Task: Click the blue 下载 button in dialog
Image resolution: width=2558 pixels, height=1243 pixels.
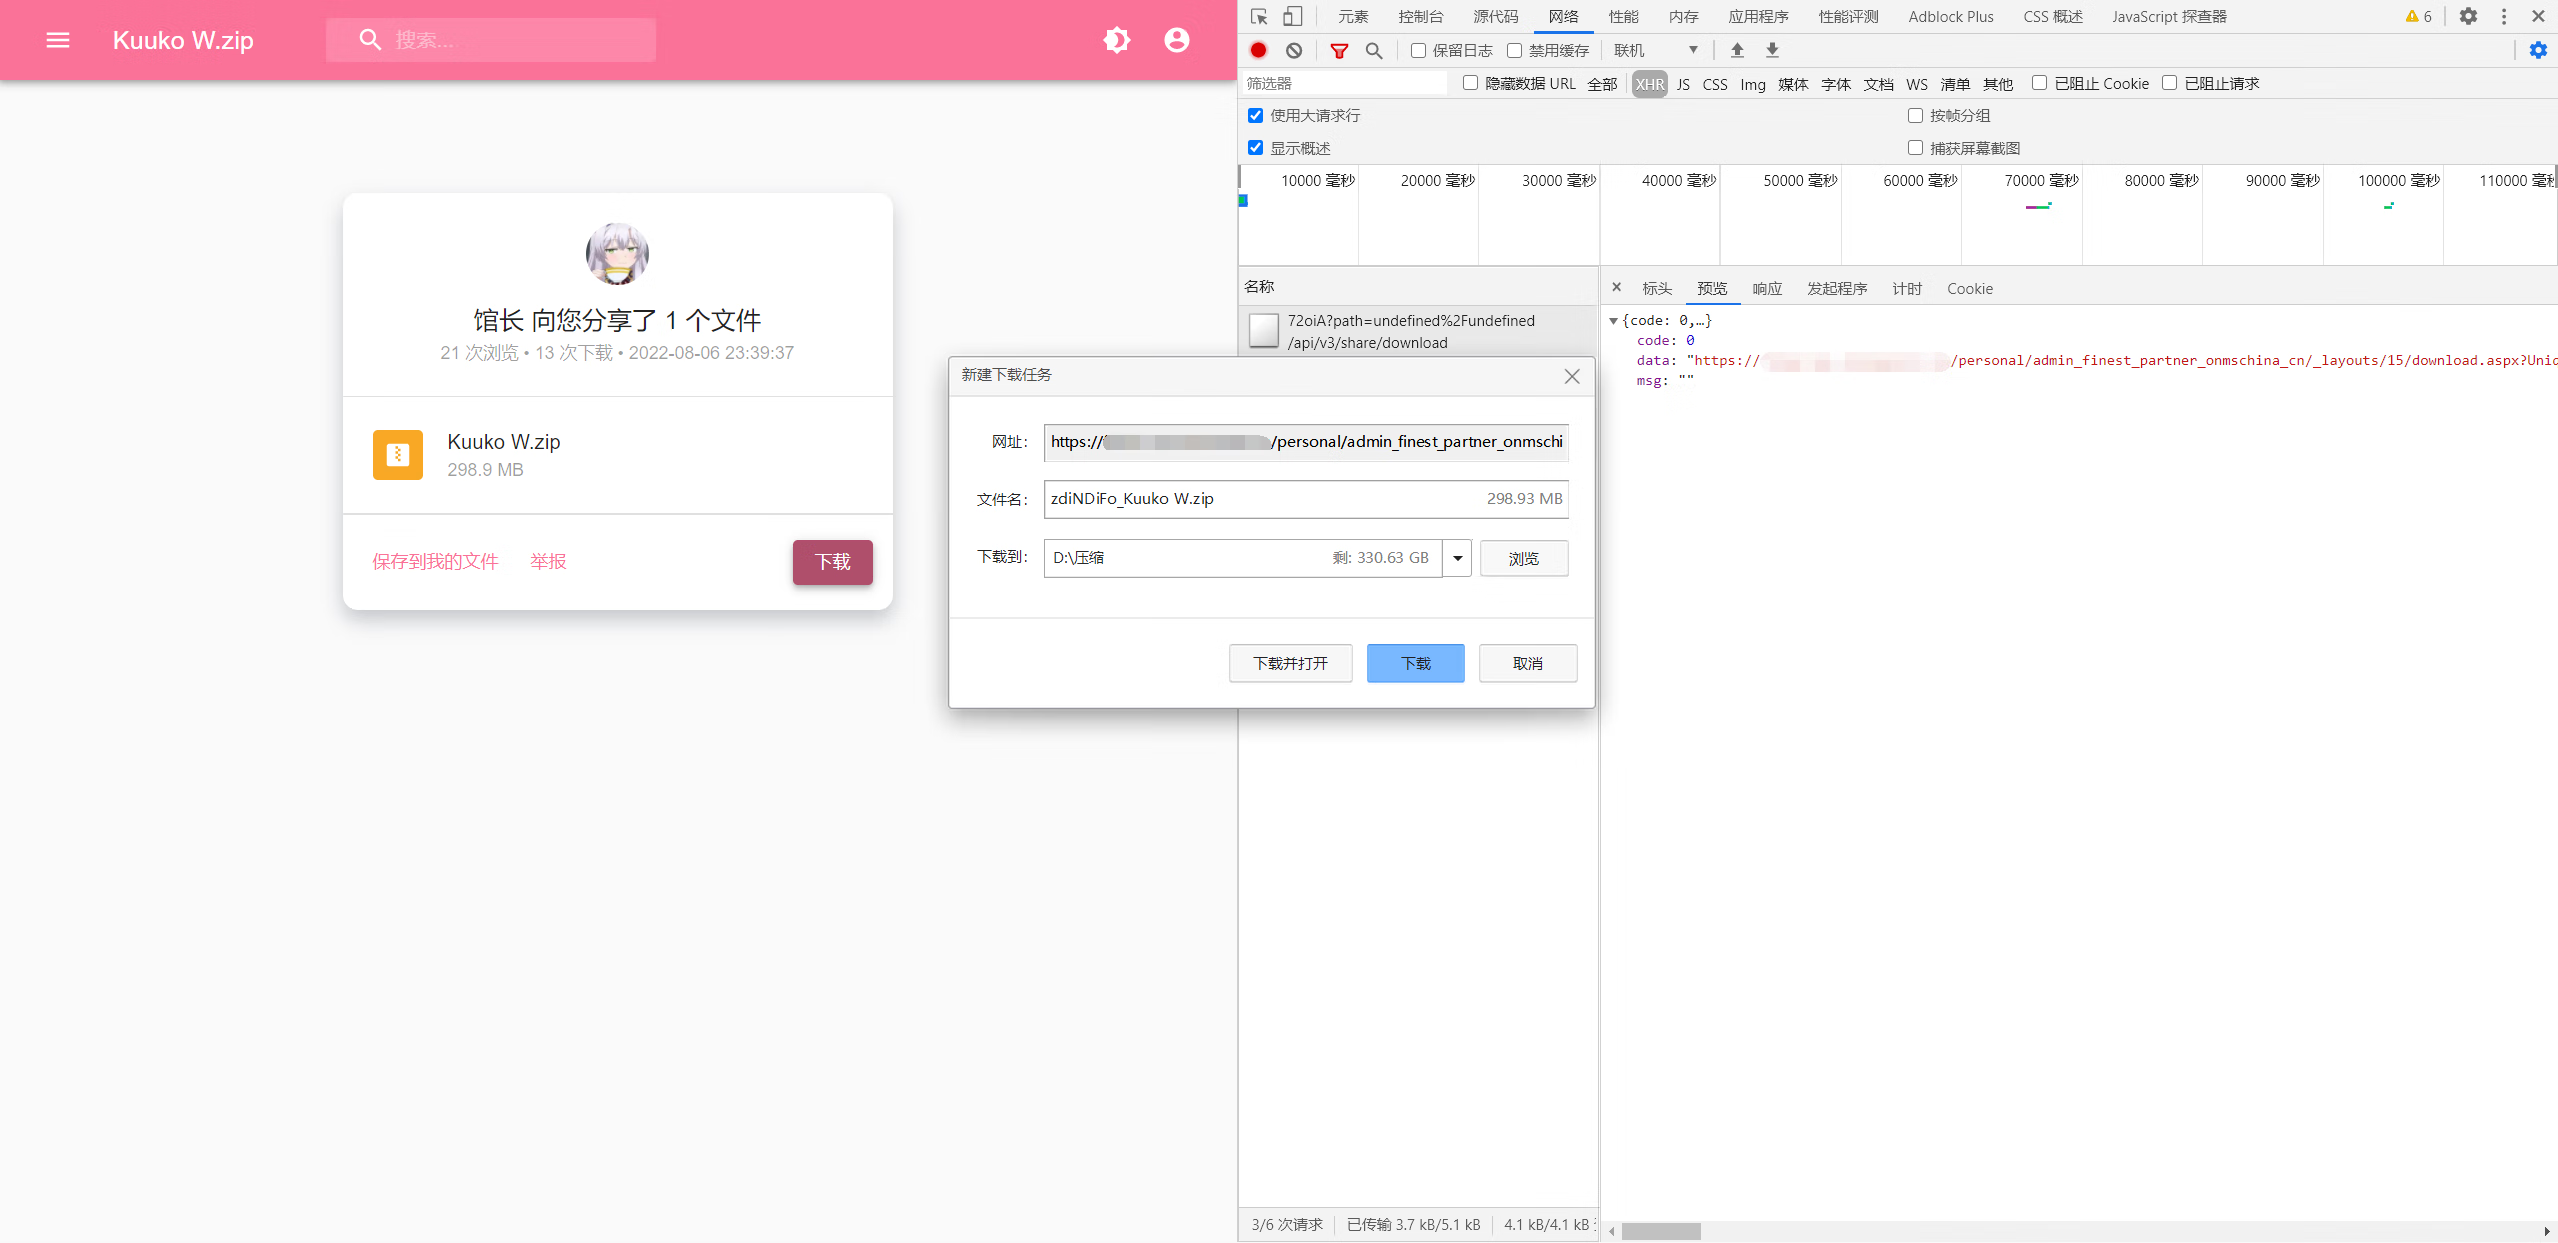Action: click(x=1415, y=663)
